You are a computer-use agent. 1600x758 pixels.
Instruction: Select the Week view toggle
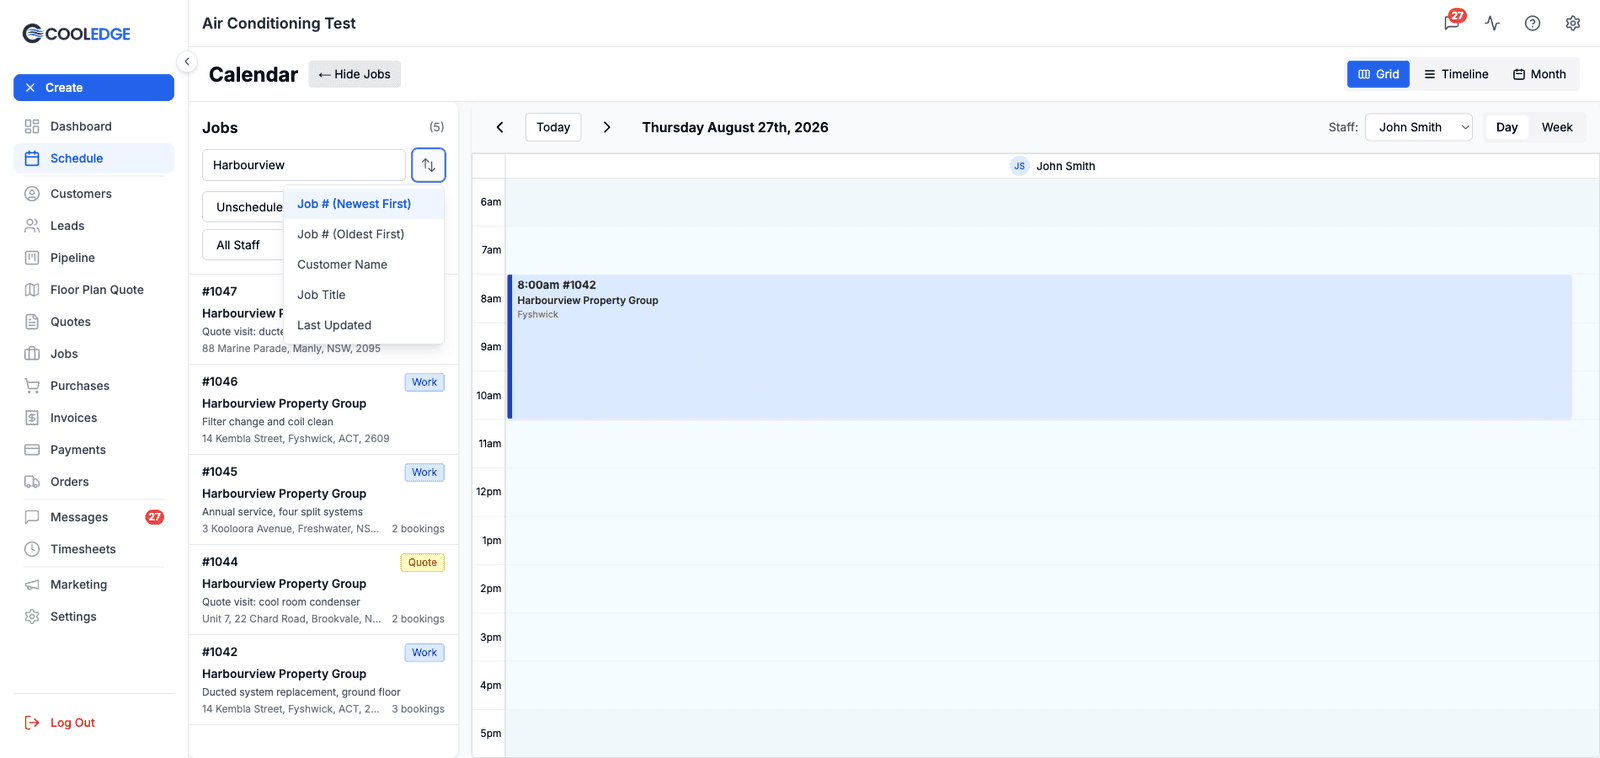(x=1557, y=127)
